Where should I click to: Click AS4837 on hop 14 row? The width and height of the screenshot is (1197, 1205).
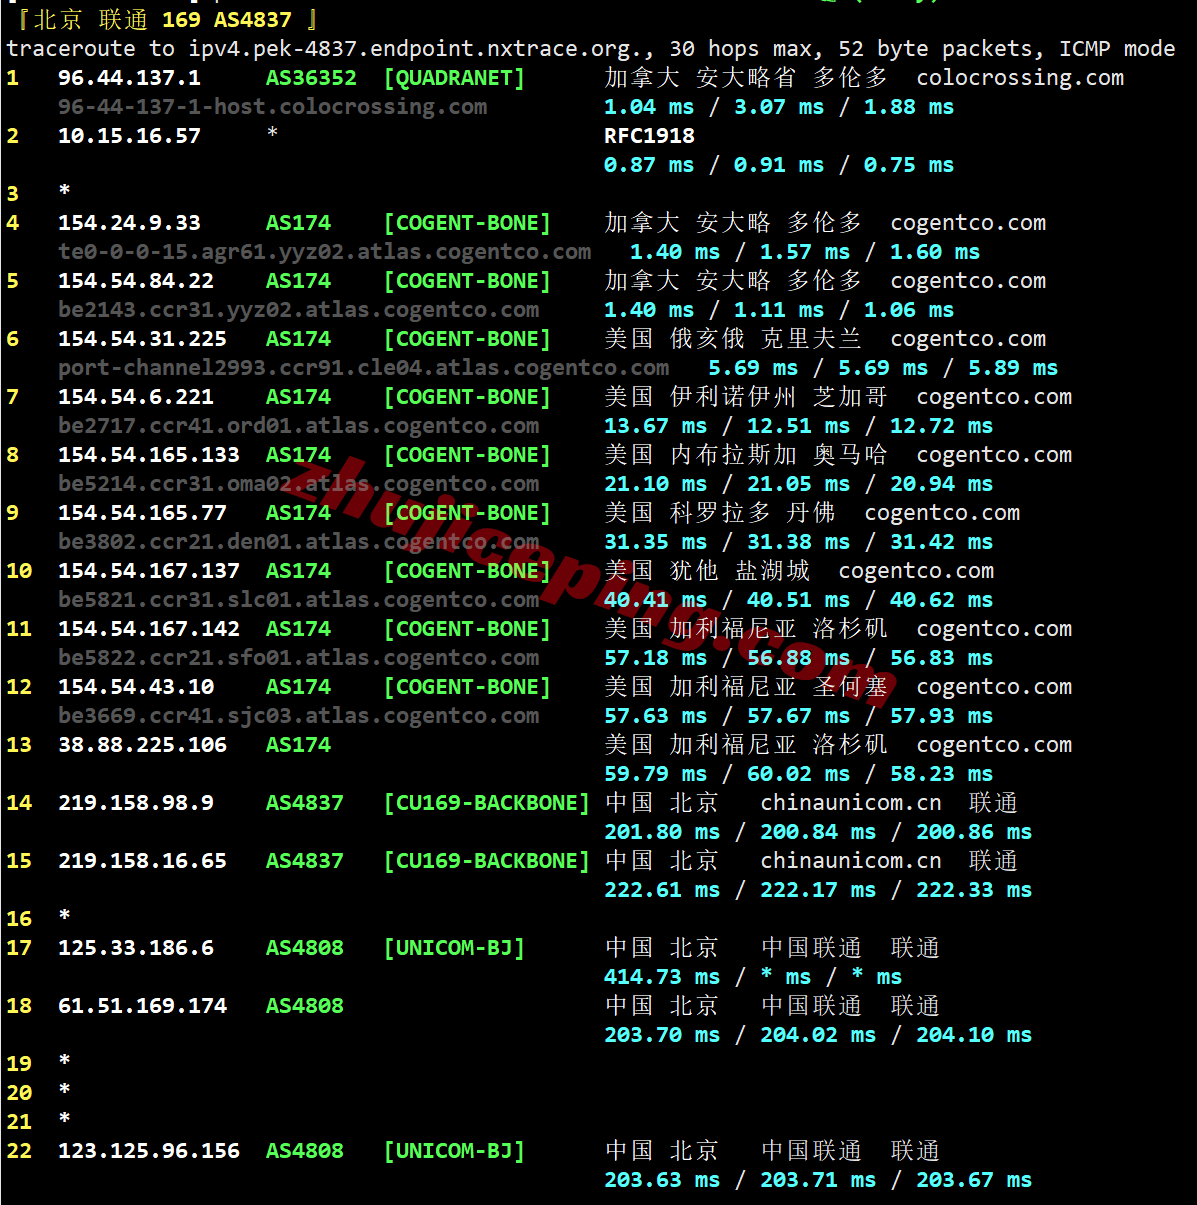[305, 803]
